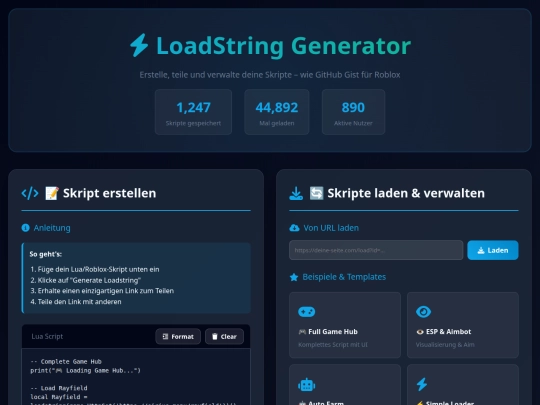The width and height of the screenshot is (540, 405).
Task: Click the "Komplettes Script mit UI" description
Action: (x=333, y=345)
